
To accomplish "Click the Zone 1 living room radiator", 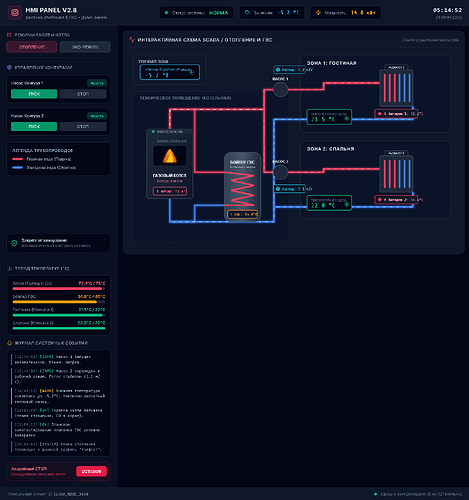I will (x=396, y=88).
